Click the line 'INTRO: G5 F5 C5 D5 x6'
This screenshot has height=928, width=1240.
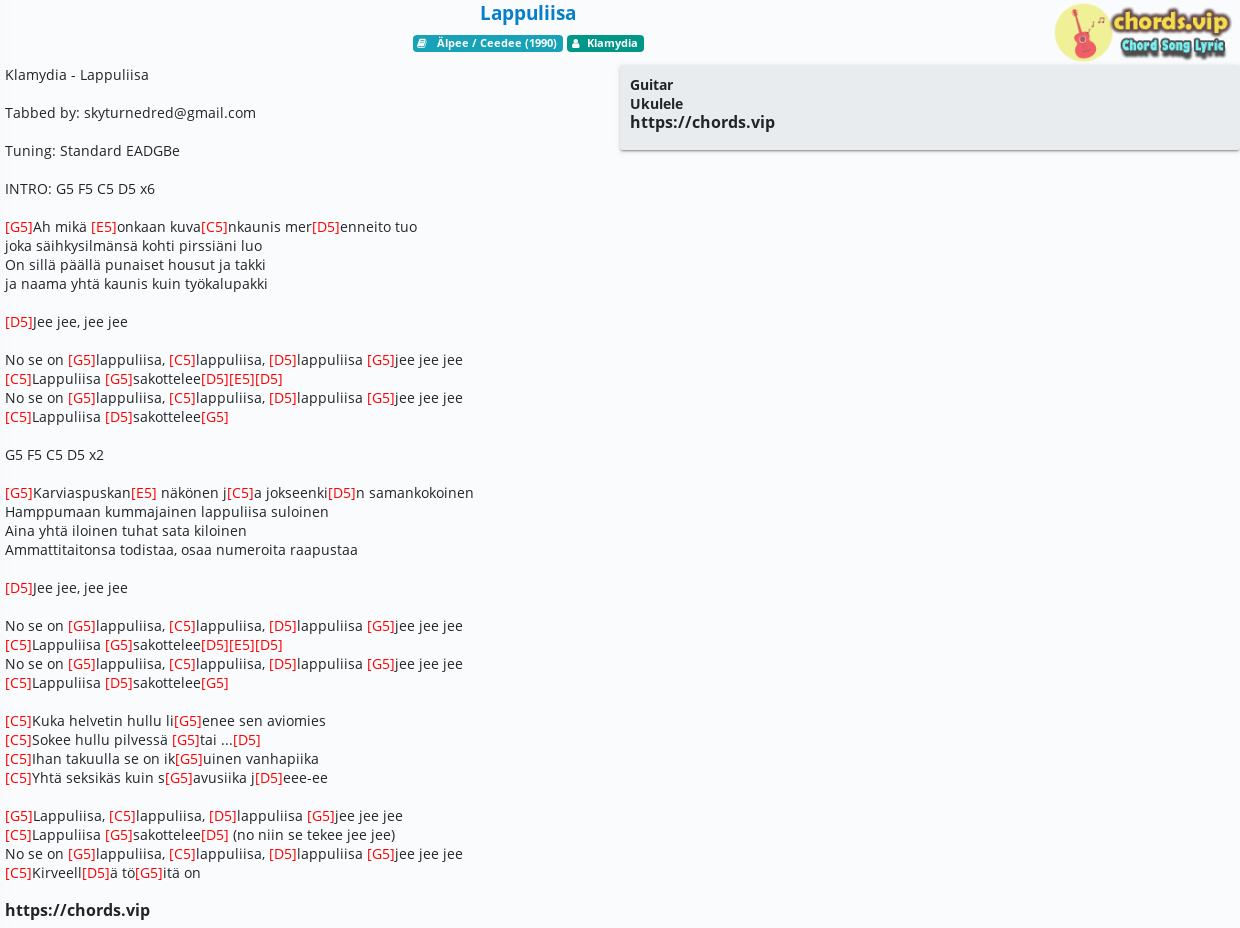tap(80, 189)
